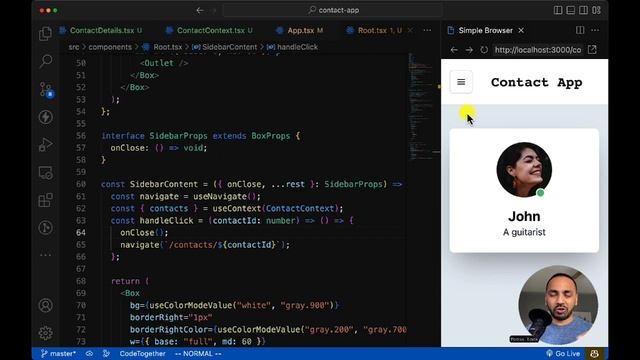Click the cloud sync icon in status bar
This screenshot has width=640, height=360.
(89, 353)
